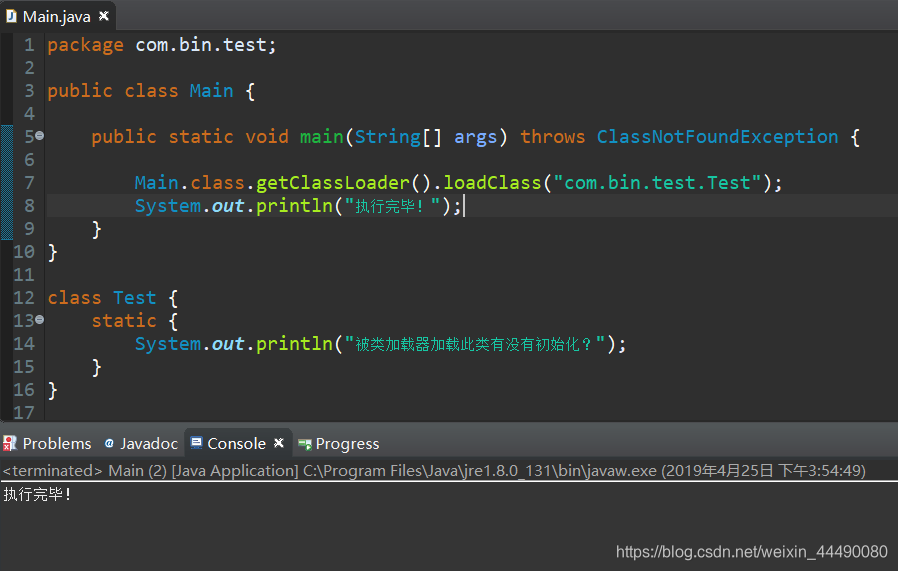Click the Progress view icon
This screenshot has width=898, height=571.
click(x=305, y=444)
